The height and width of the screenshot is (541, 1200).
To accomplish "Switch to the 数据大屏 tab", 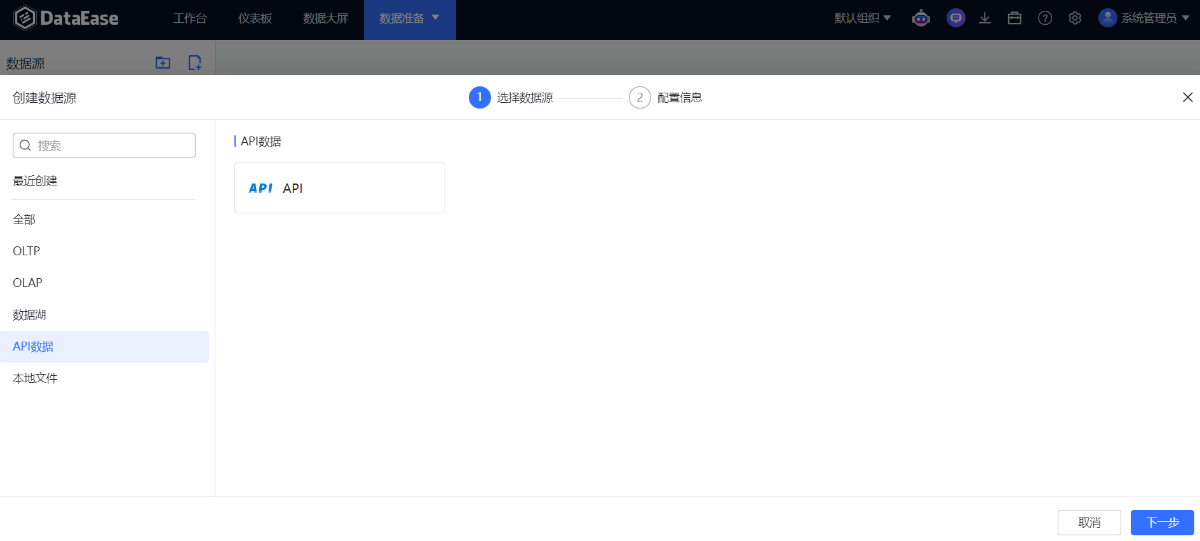I will click(x=326, y=18).
